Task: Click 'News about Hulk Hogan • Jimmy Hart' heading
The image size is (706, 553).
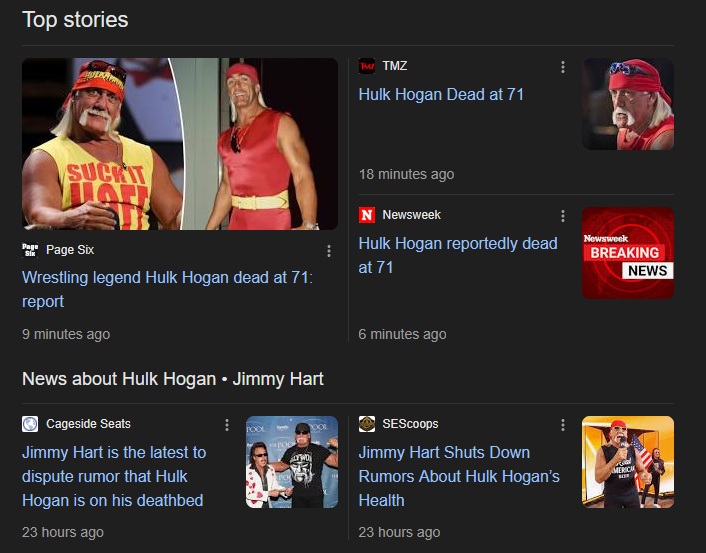Action: click(173, 379)
